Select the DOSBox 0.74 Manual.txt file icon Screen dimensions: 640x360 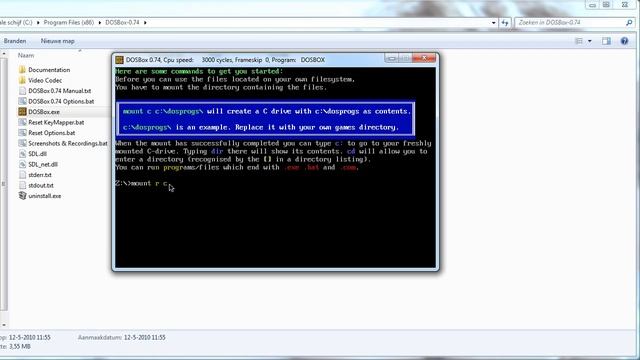click(x=22, y=91)
